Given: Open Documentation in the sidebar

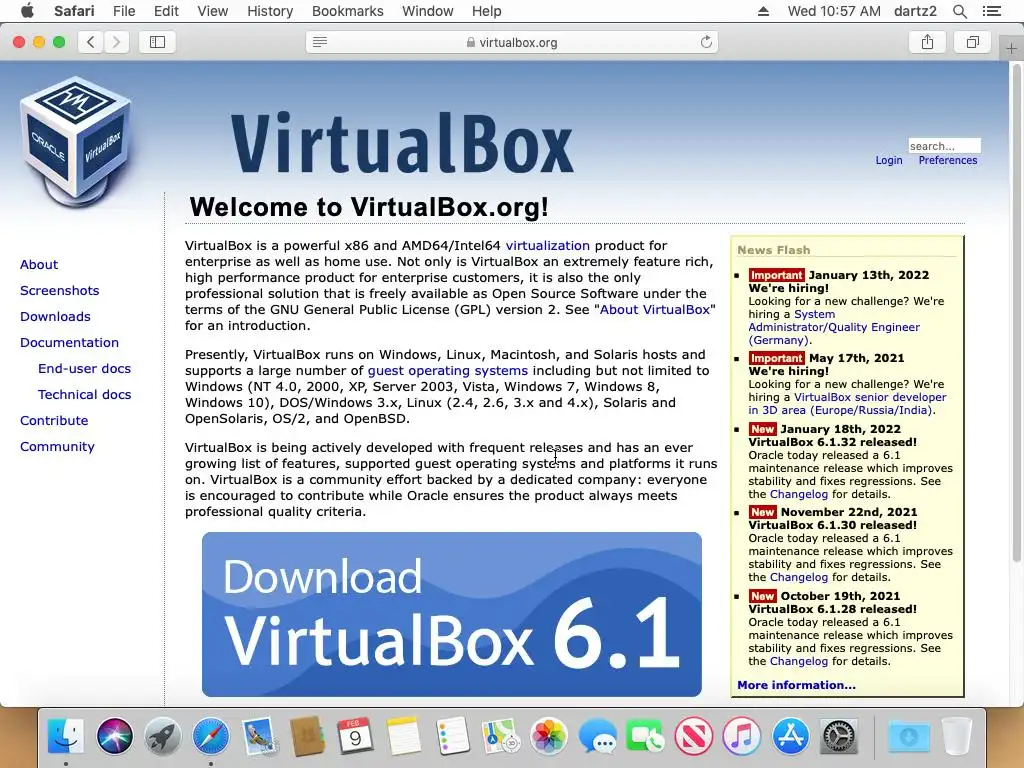Looking at the screenshot, I should pos(69,342).
